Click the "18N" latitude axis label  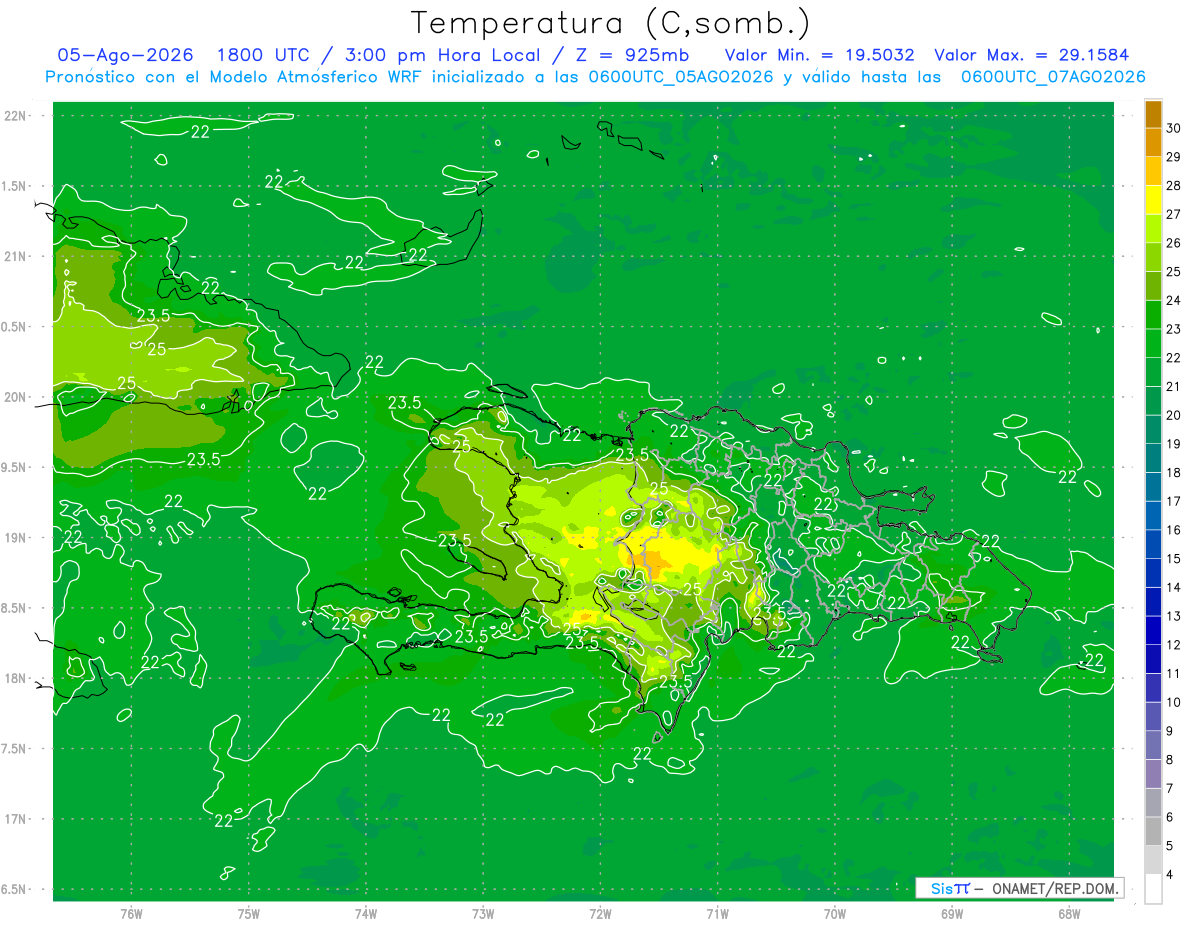point(15,678)
